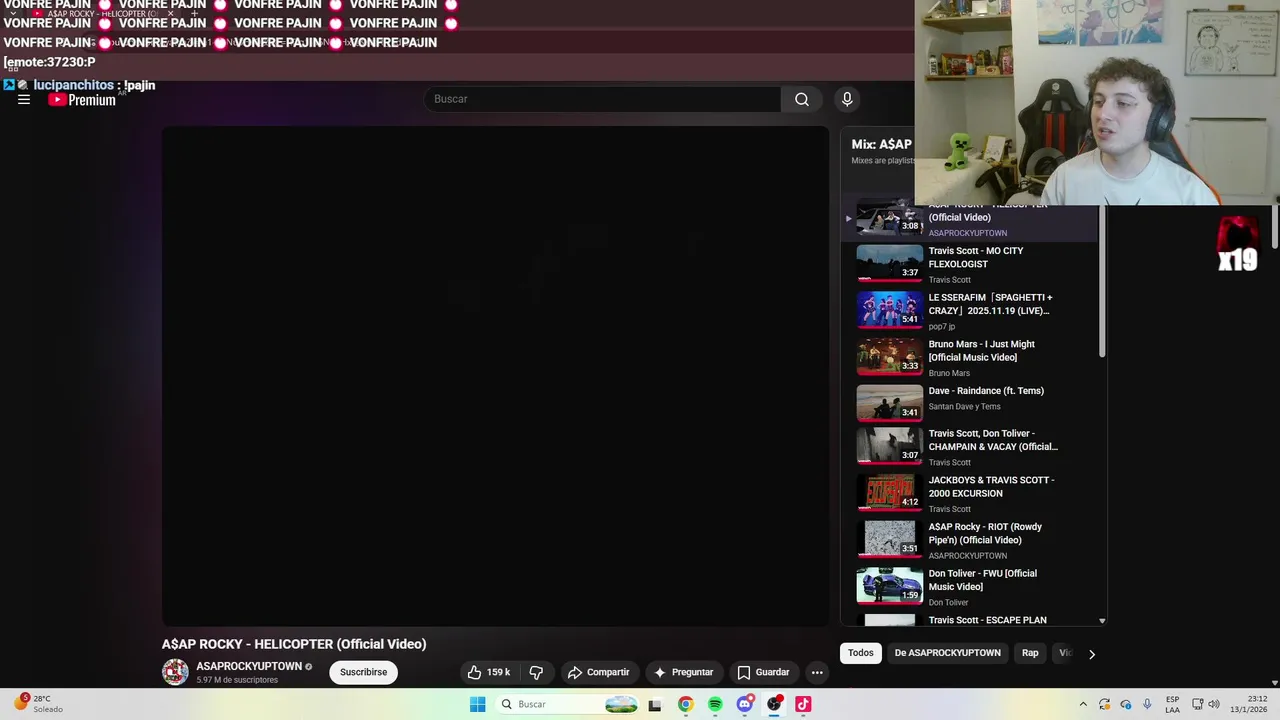
Task: Show more chips with right arrow
Action: (1091, 654)
